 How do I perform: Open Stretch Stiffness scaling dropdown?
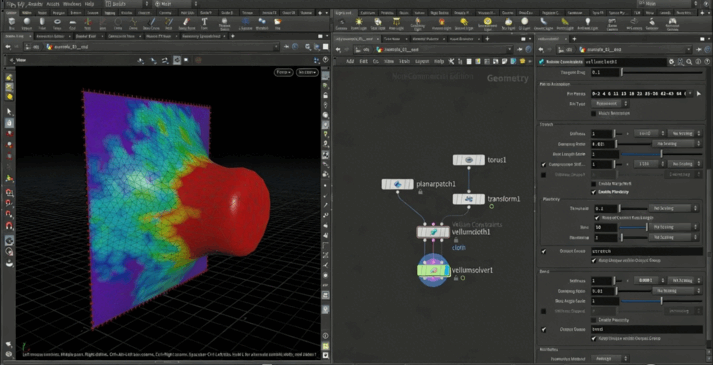point(684,134)
